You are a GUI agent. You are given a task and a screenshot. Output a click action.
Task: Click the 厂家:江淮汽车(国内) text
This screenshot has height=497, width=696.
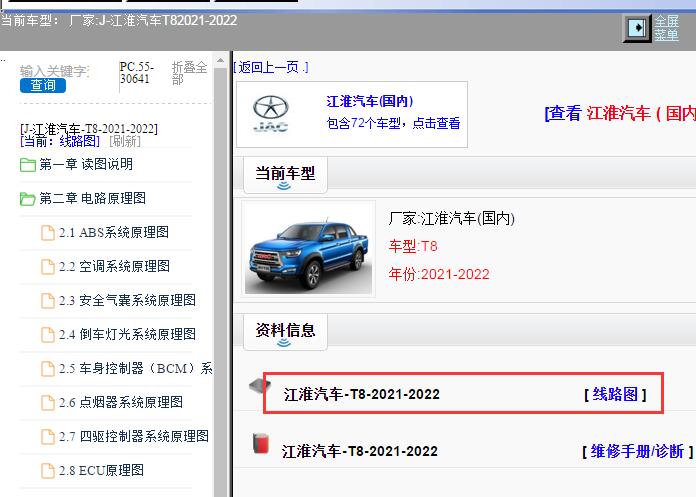click(x=451, y=218)
